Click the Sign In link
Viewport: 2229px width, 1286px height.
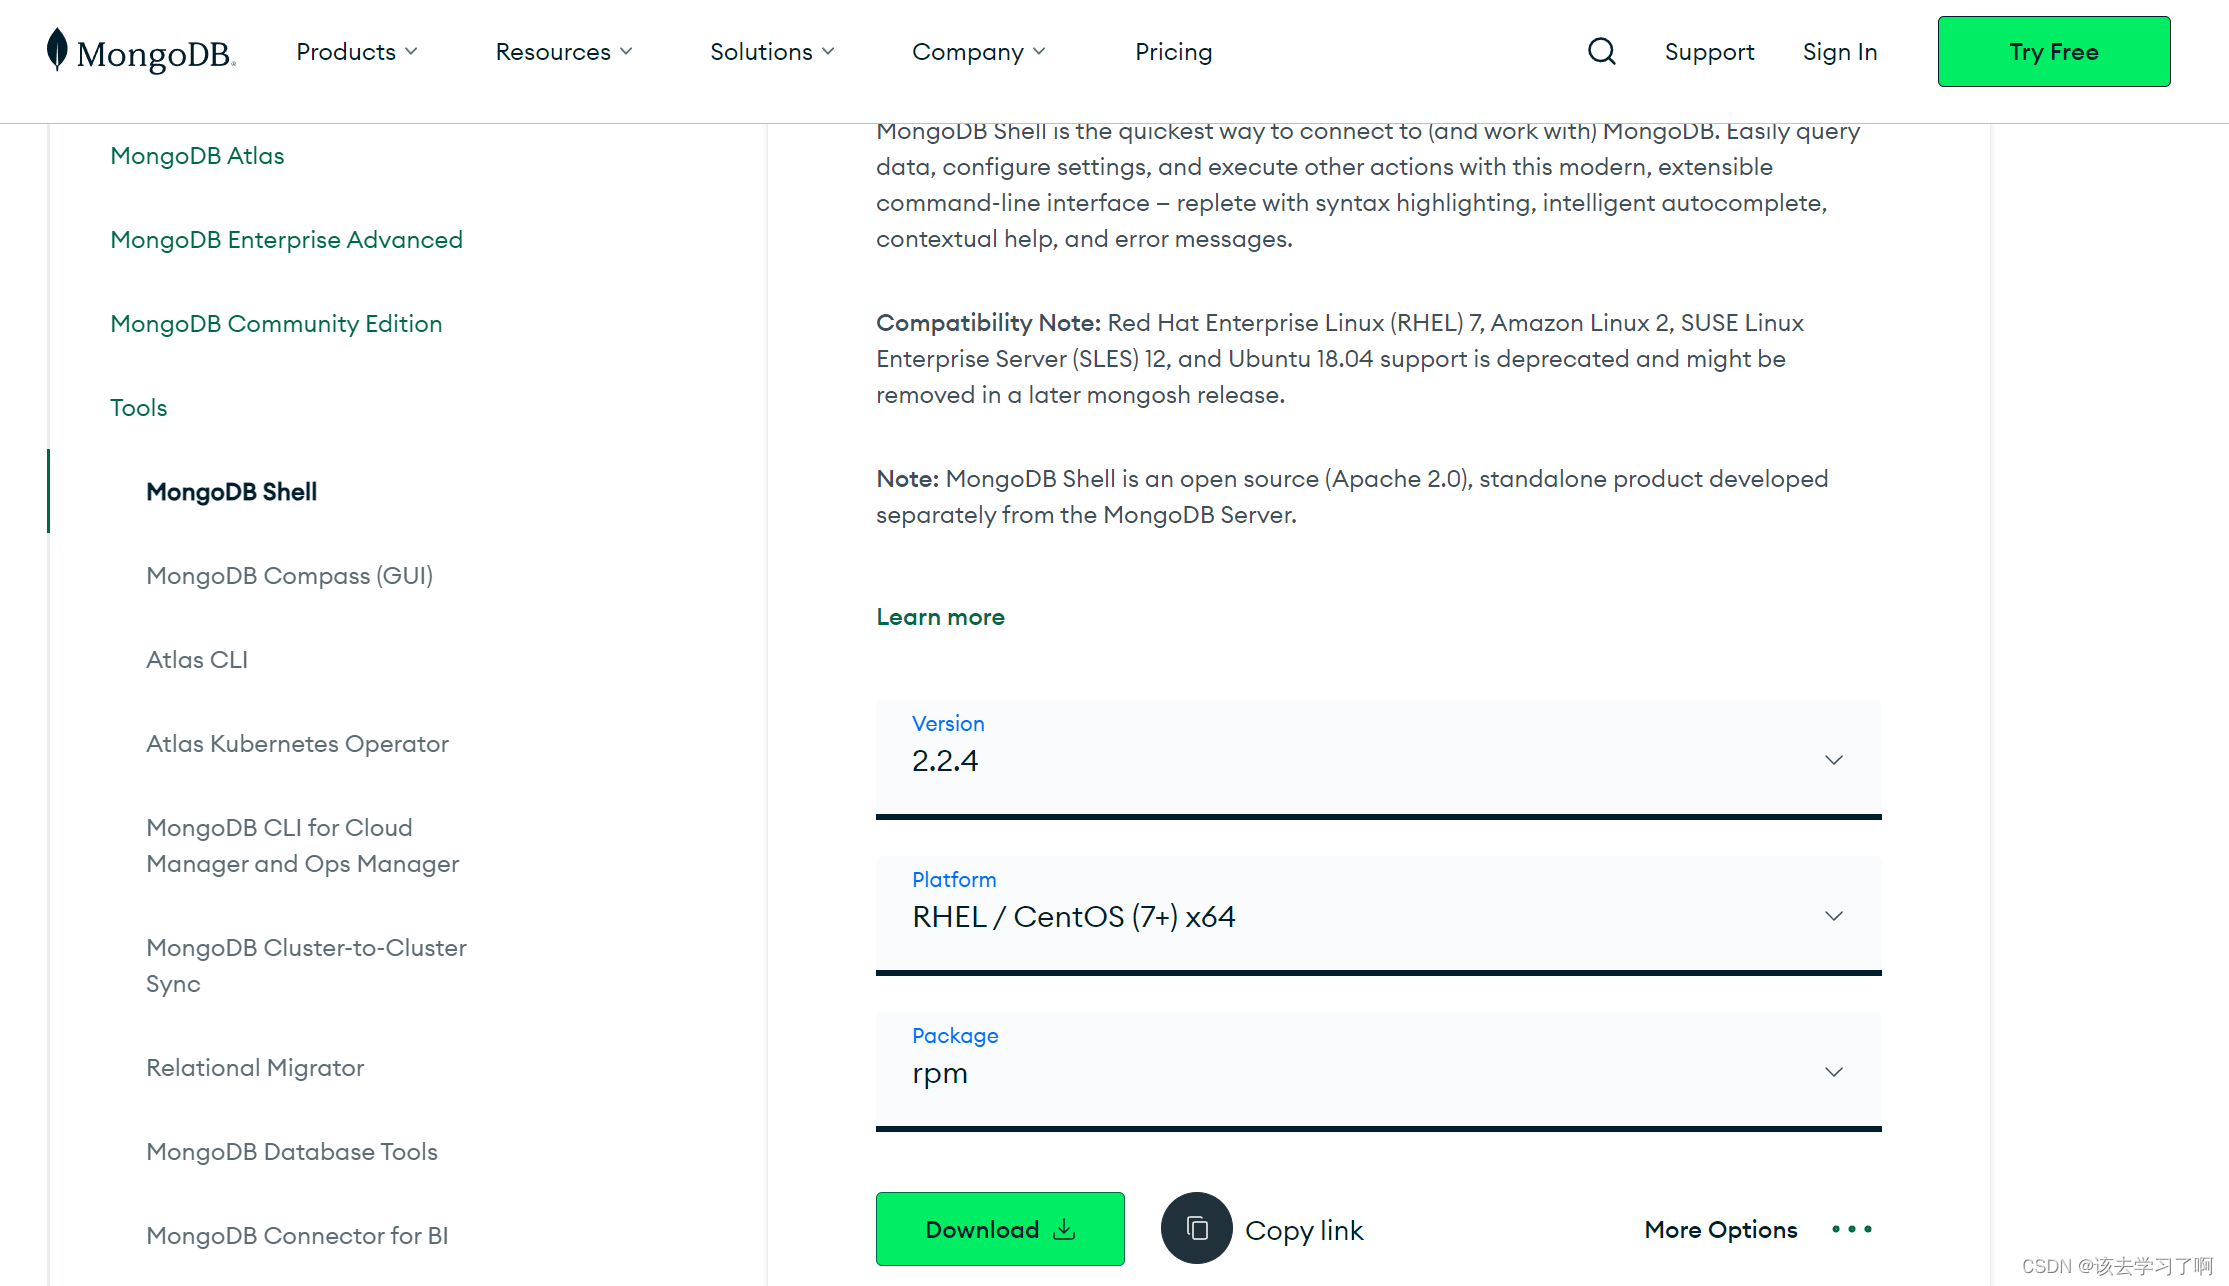(x=1839, y=52)
